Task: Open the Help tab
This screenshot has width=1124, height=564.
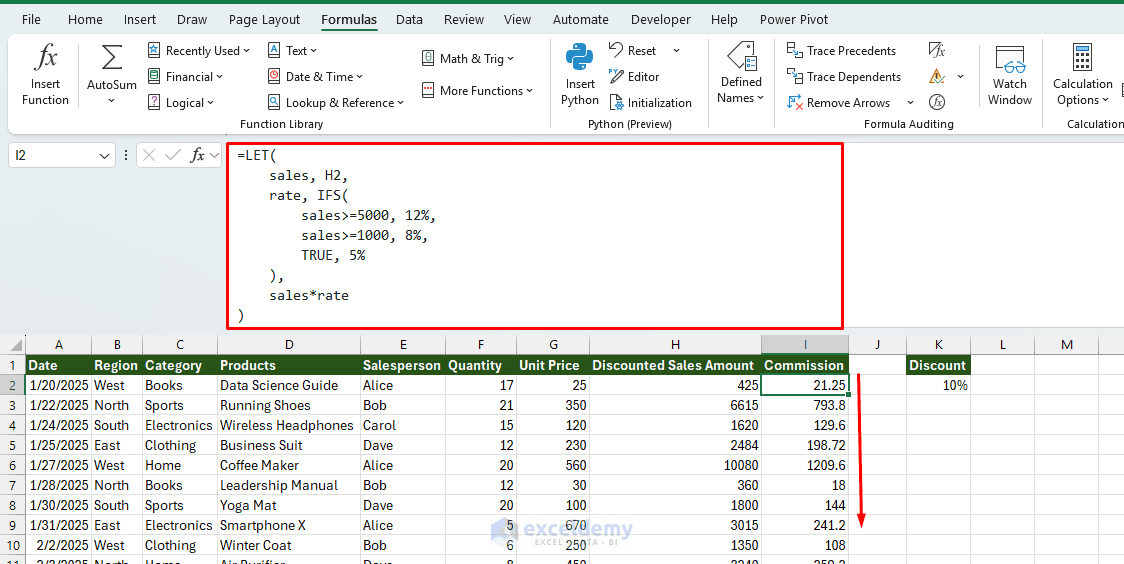Action: [723, 19]
